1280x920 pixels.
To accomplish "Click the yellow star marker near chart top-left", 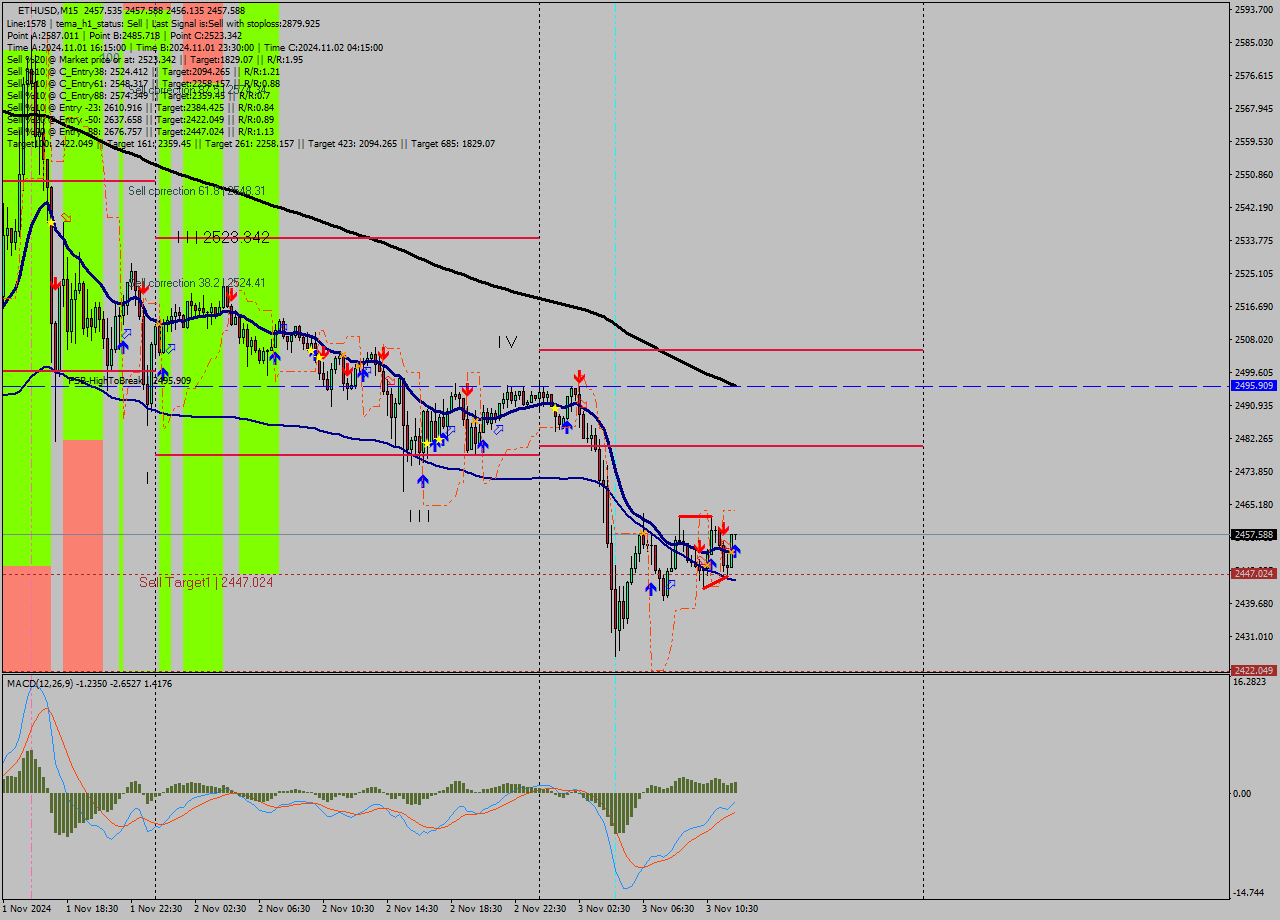I will pyautogui.click(x=53, y=224).
